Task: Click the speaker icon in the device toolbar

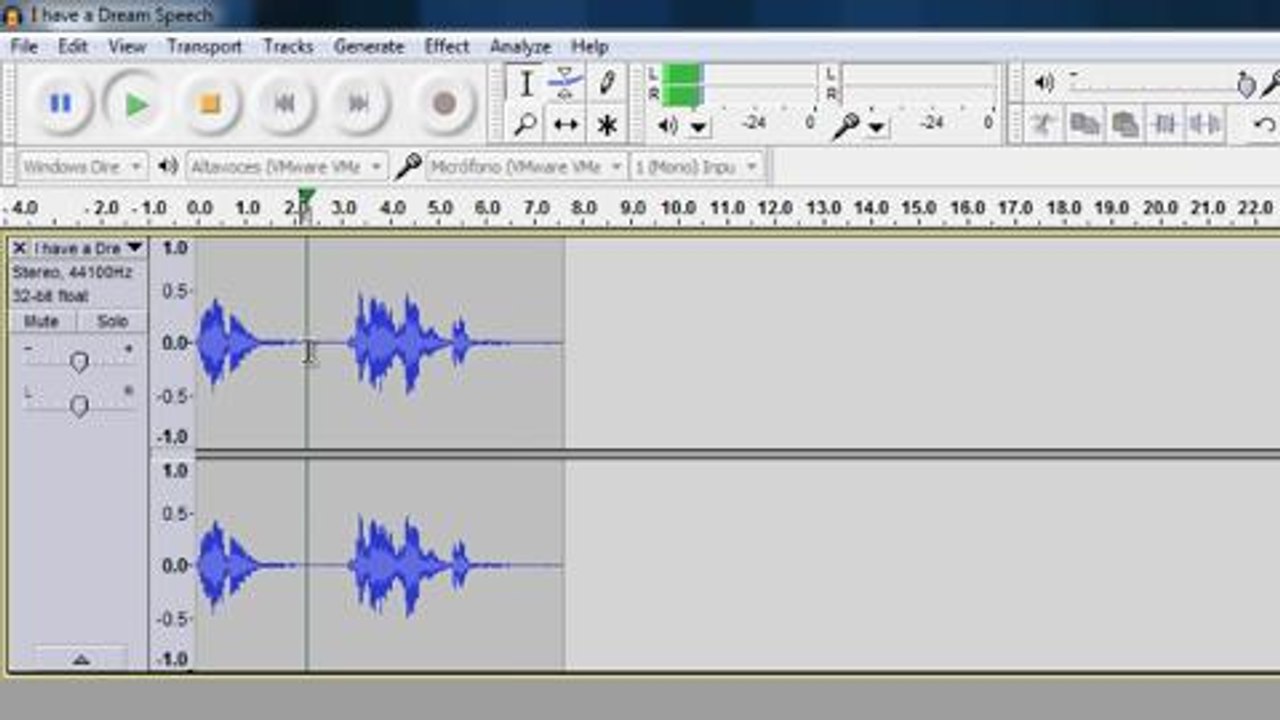Action: pyautogui.click(x=168, y=167)
